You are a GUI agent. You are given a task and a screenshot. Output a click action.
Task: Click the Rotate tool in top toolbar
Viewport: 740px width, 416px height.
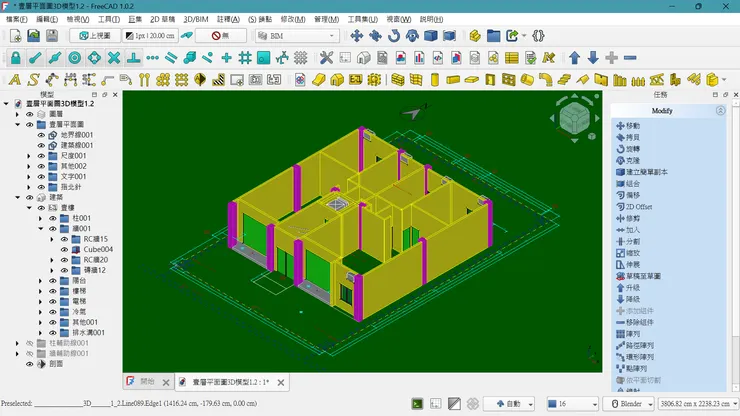click(394, 36)
